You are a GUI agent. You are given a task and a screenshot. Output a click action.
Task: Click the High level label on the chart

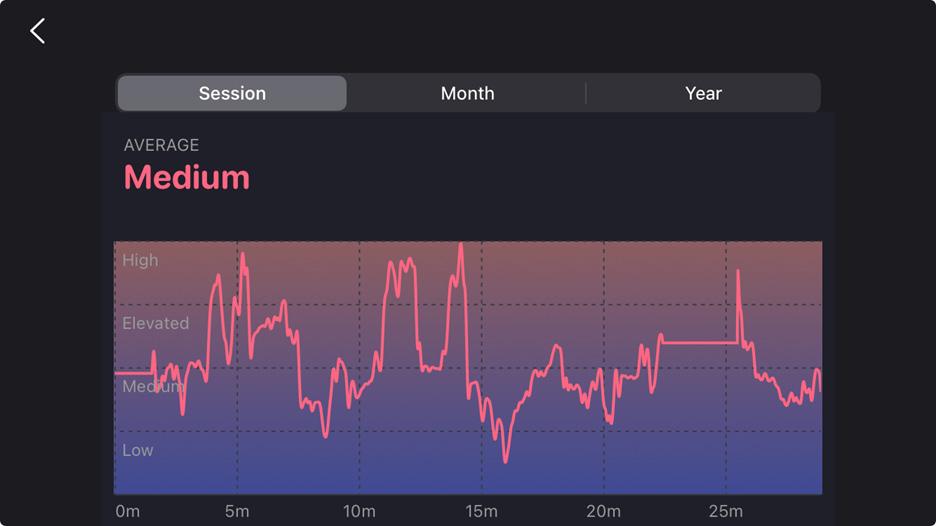[140, 260]
